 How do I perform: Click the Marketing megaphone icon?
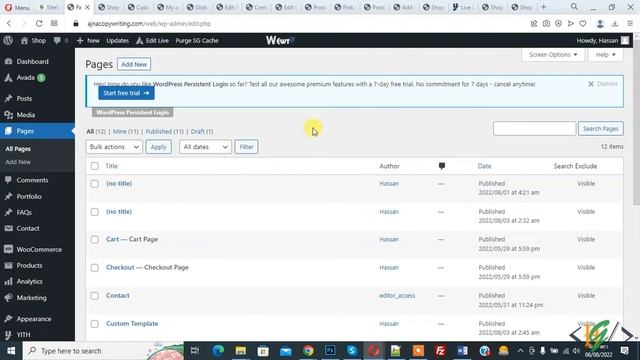(9, 298)
